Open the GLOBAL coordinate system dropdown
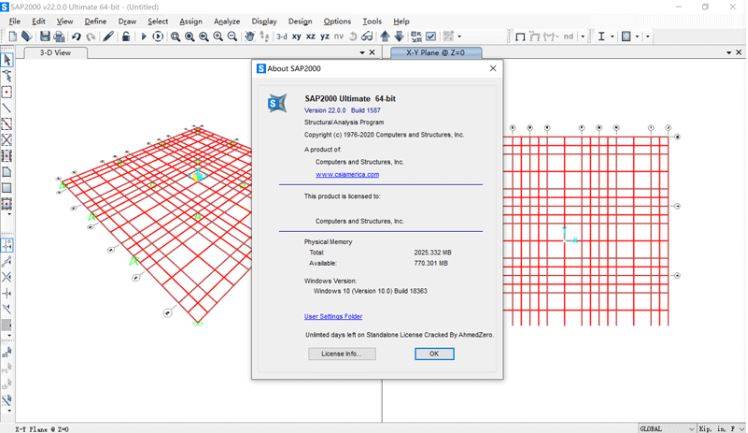Screen dimensions: 748x433 [663, 427]
